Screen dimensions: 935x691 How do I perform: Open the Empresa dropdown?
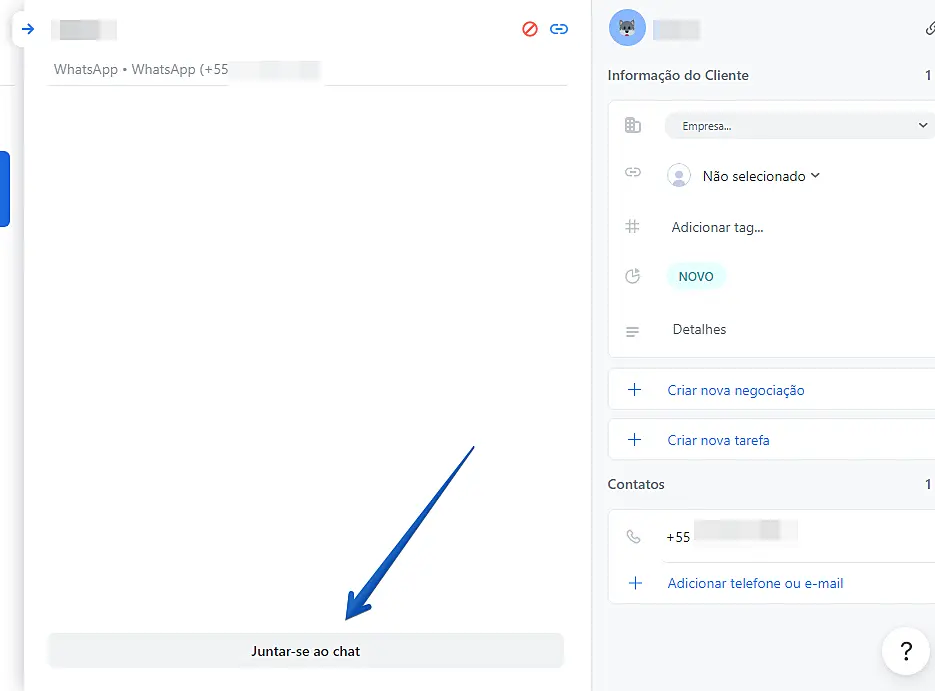point(799,126)
